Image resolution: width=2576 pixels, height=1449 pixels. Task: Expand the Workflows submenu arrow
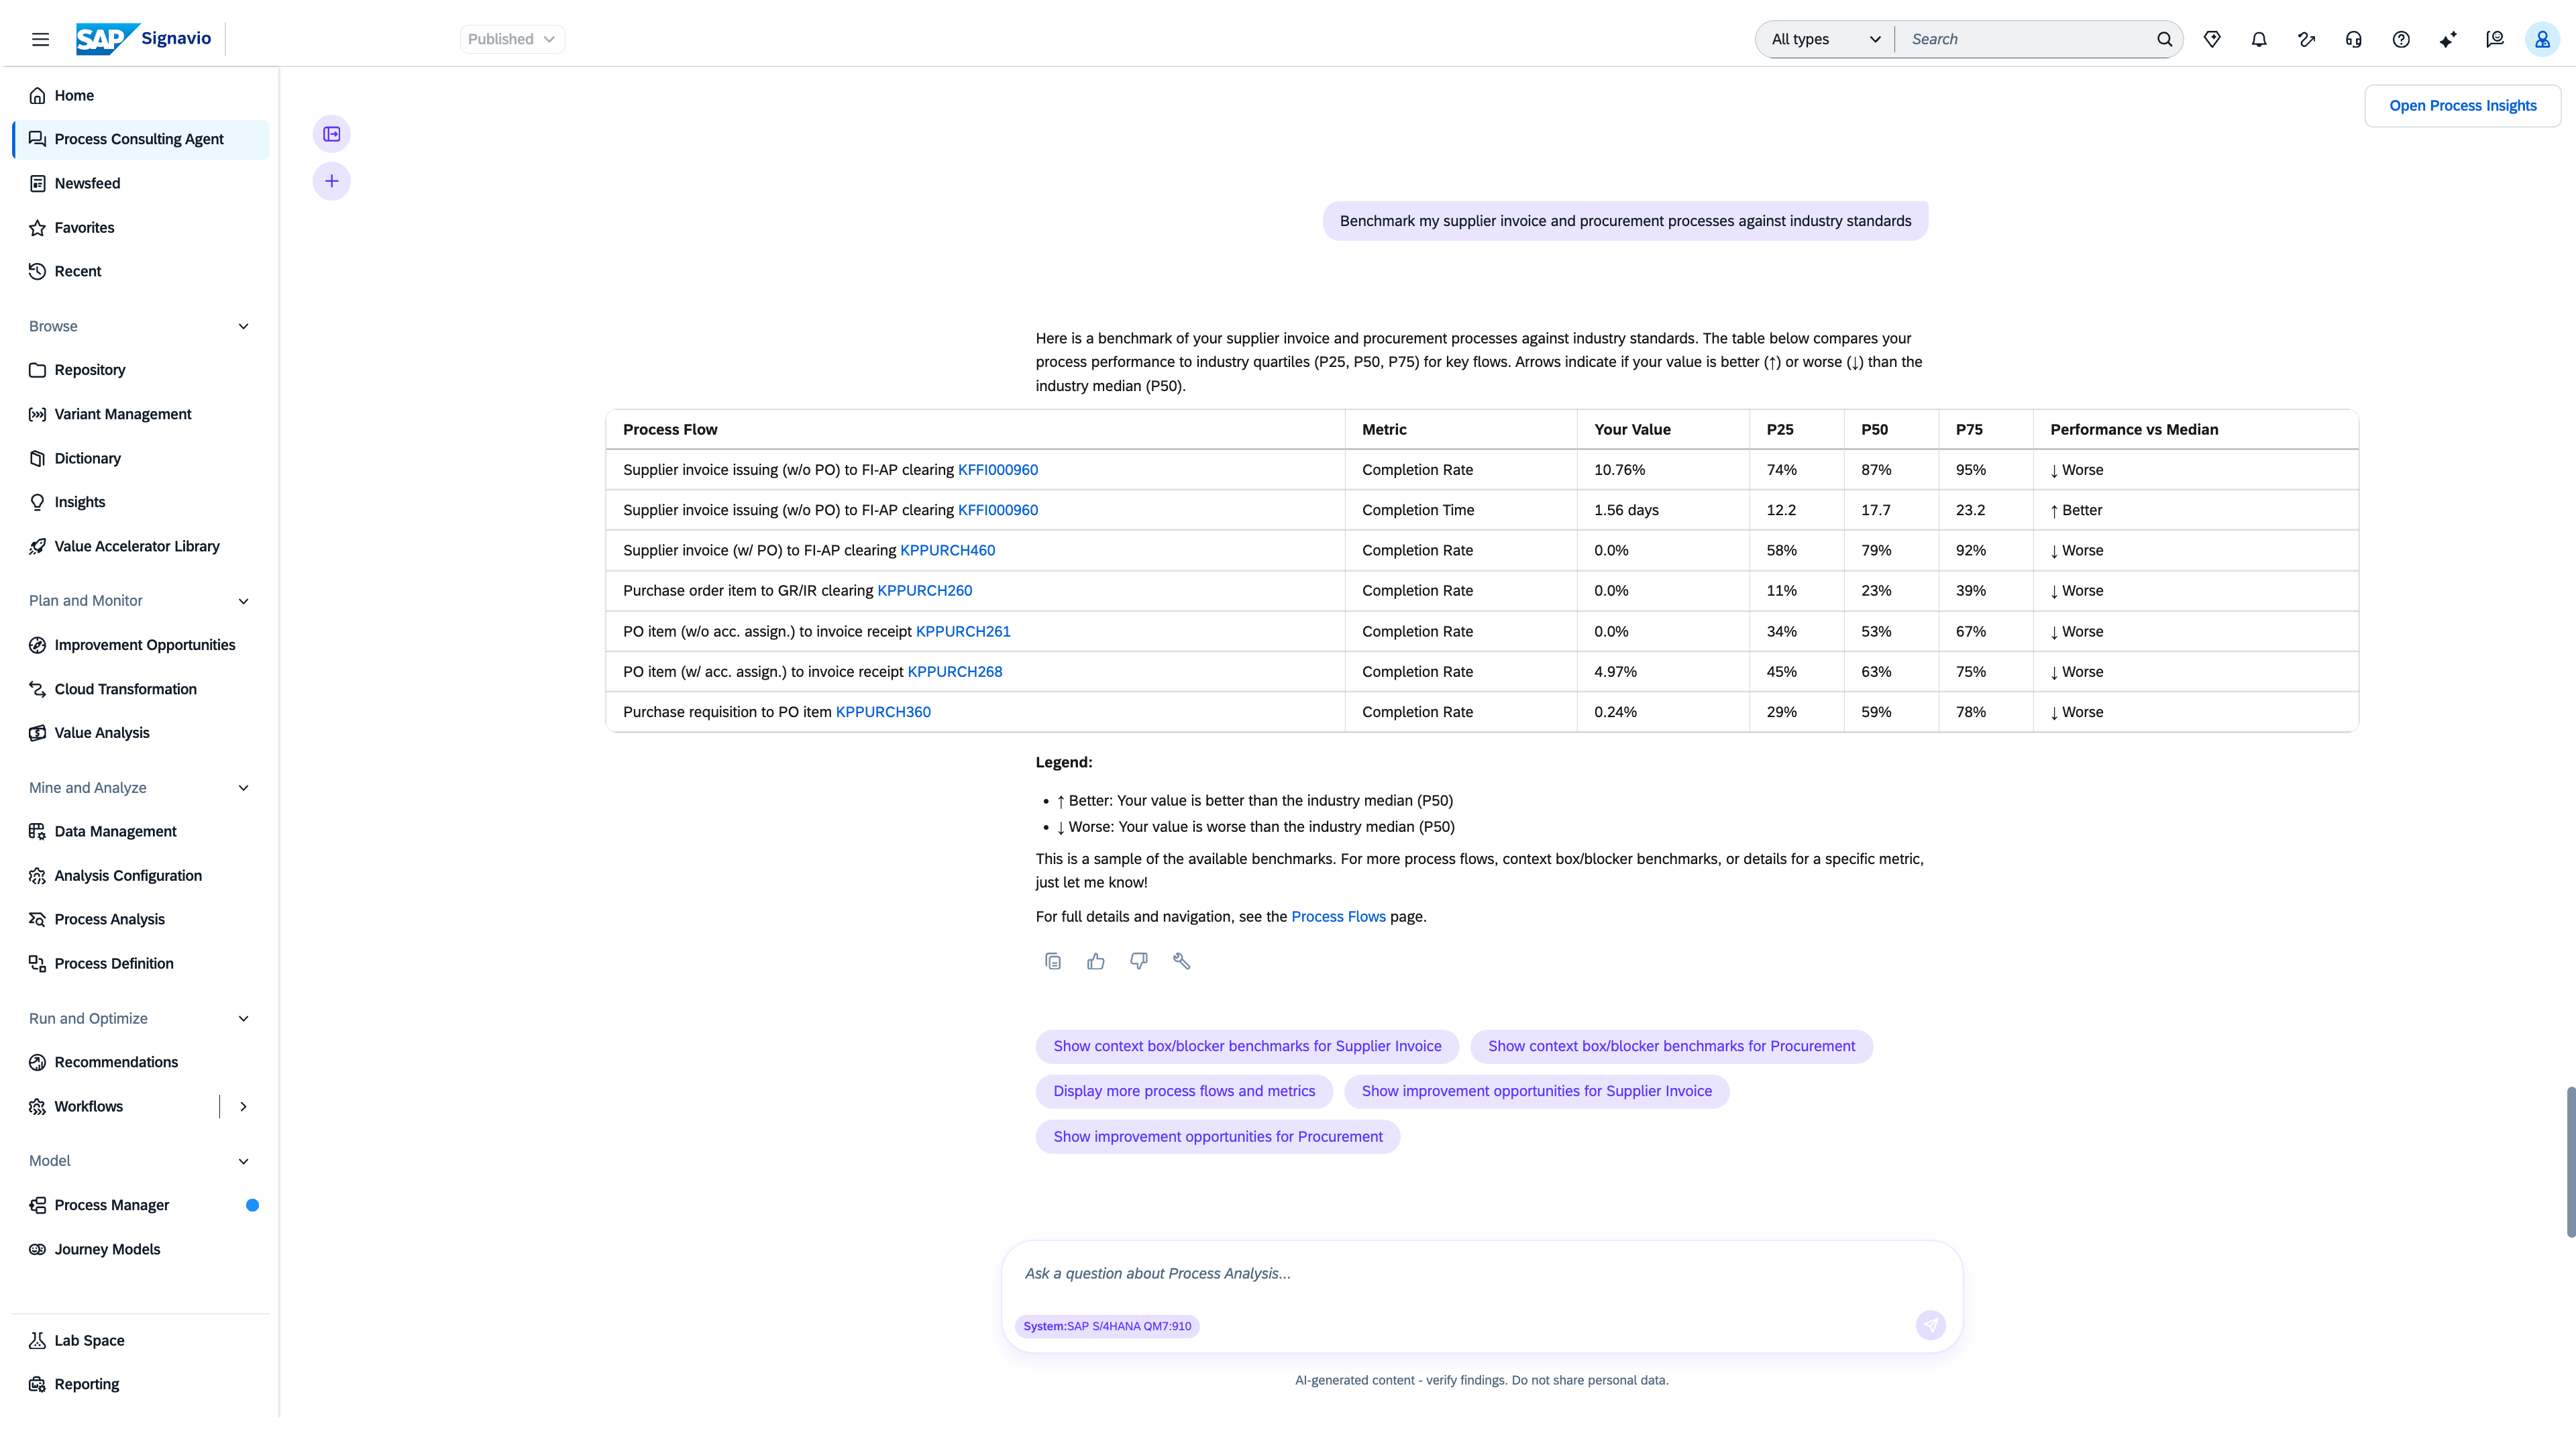point(243,1106)
